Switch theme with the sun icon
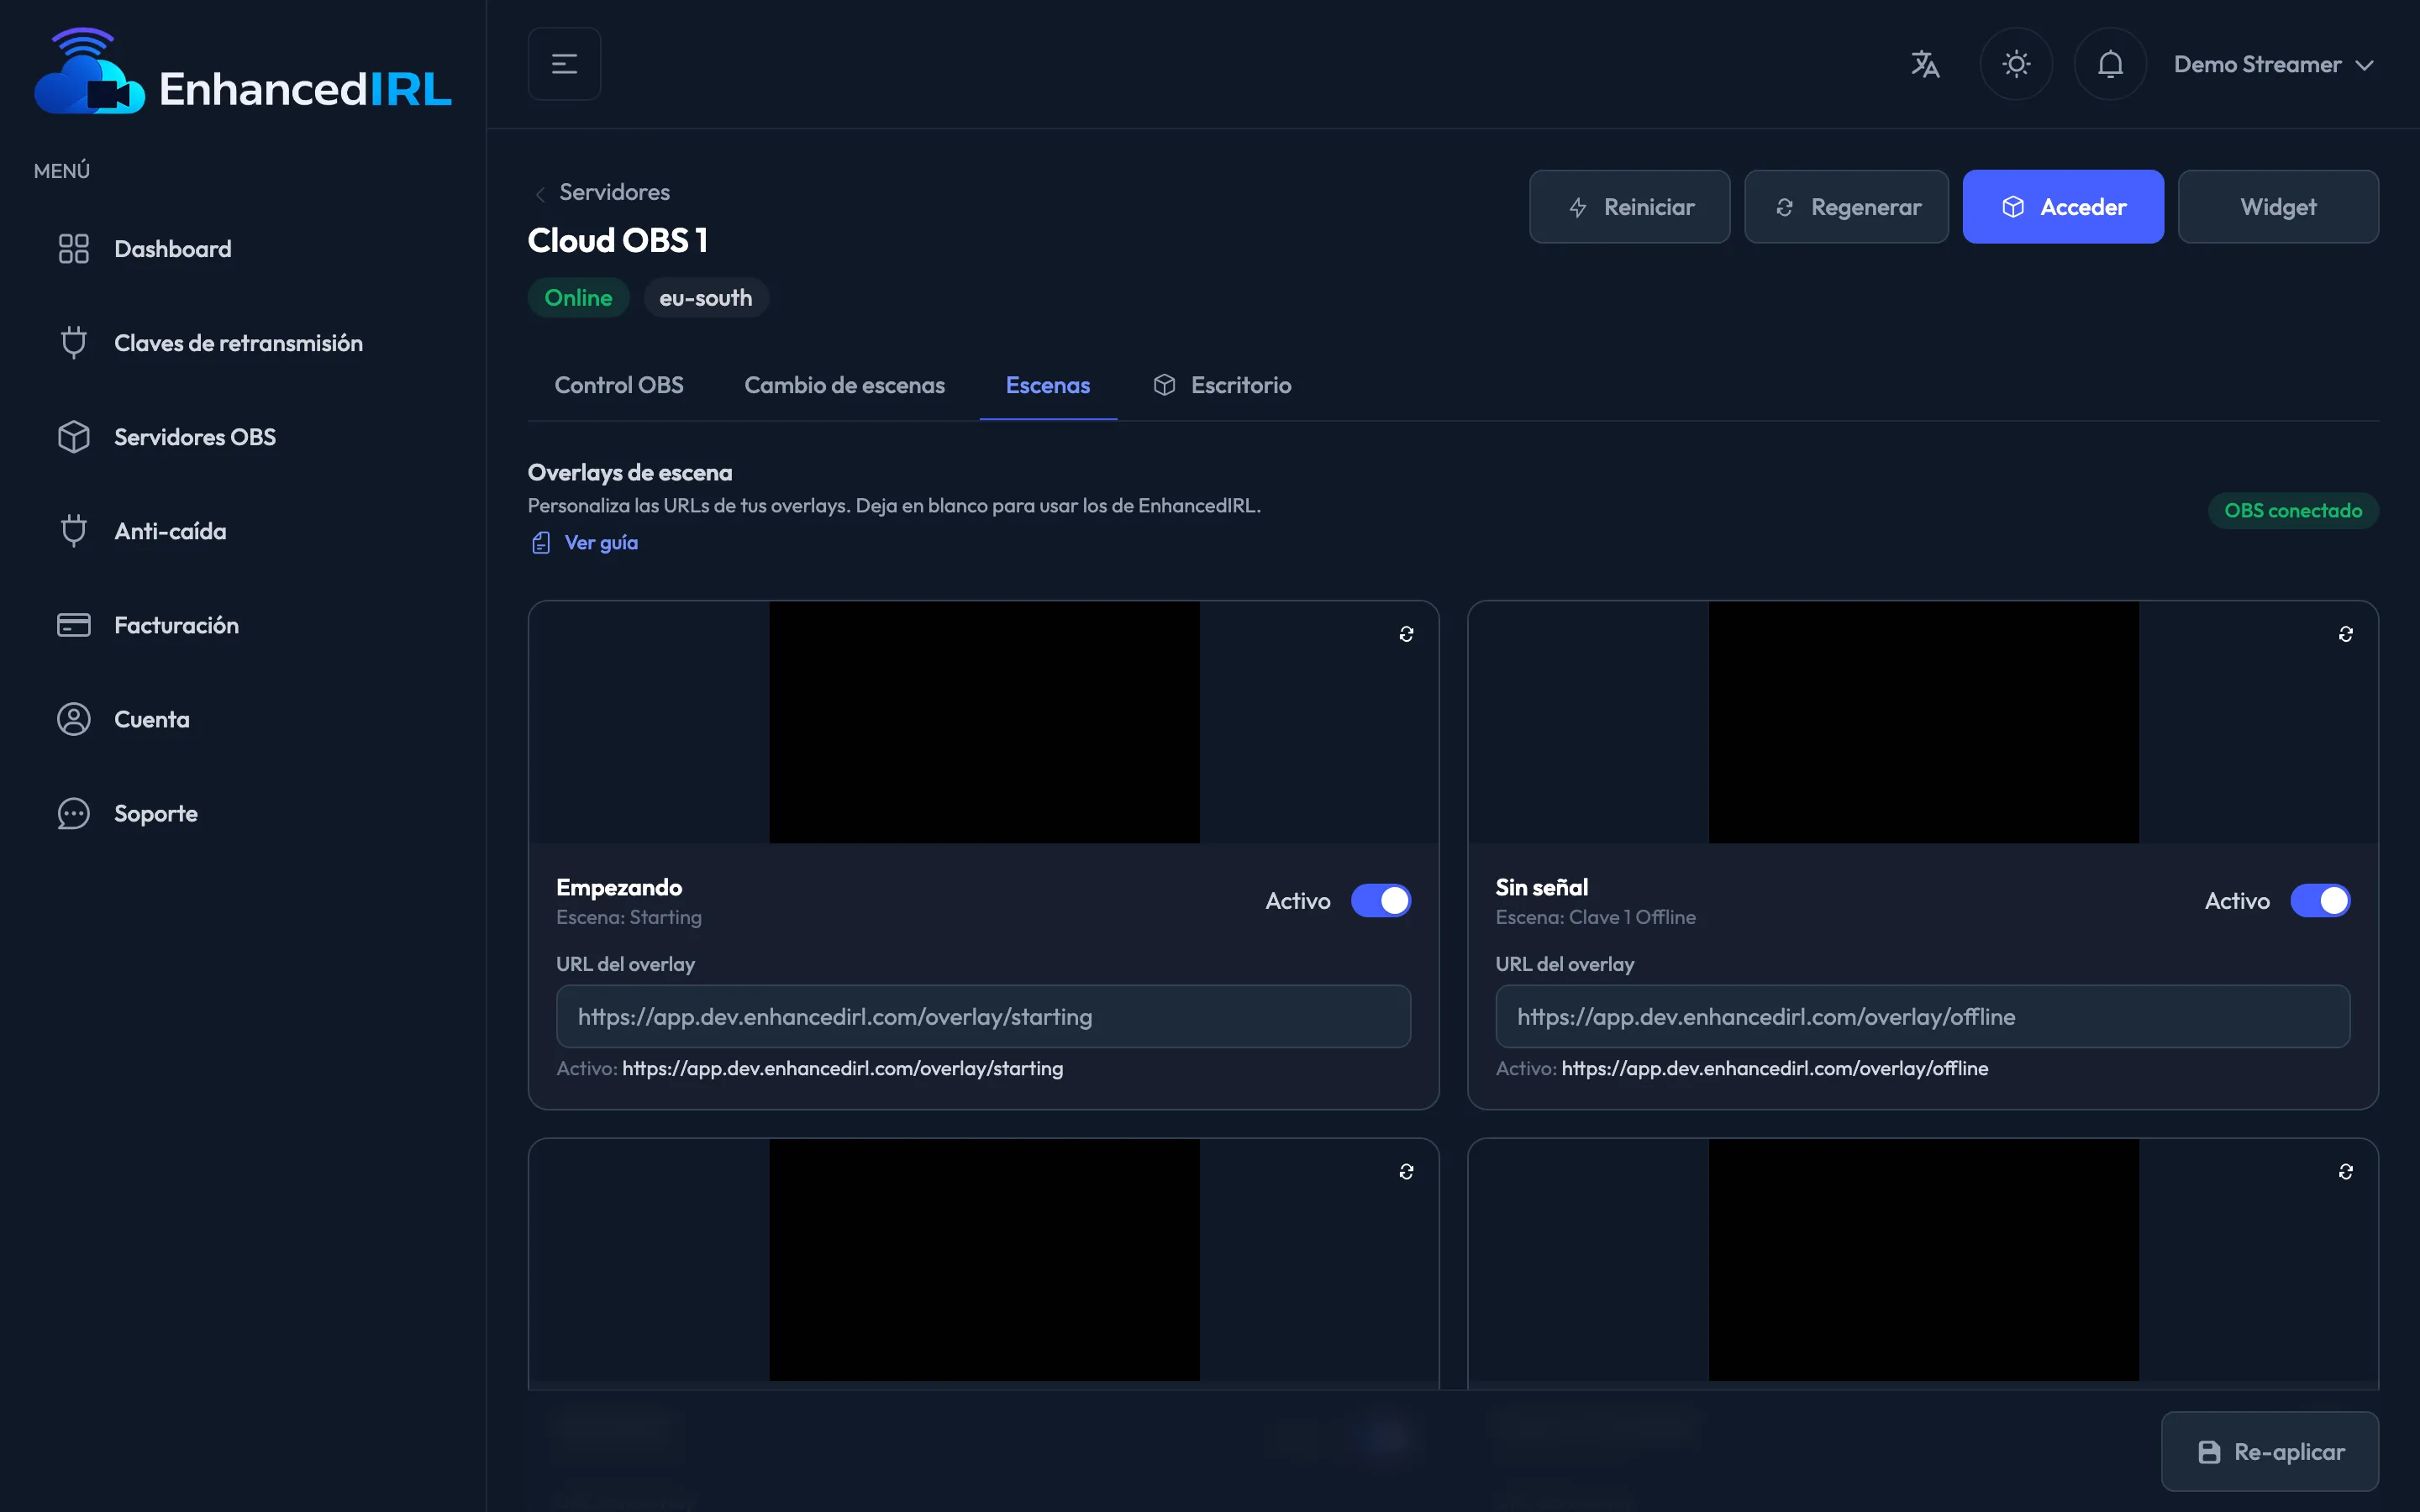2420x1512 pixels. click(2016, 64)
